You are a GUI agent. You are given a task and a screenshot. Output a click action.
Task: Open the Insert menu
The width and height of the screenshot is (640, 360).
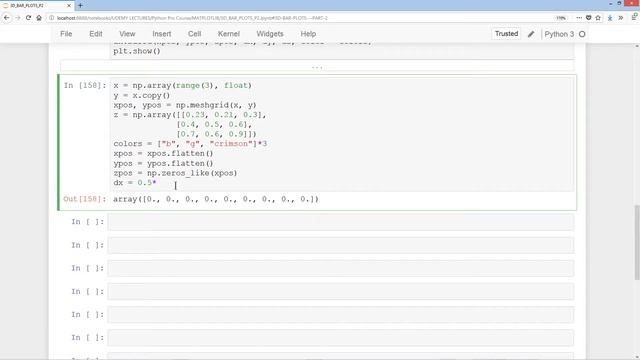[162, 34]
